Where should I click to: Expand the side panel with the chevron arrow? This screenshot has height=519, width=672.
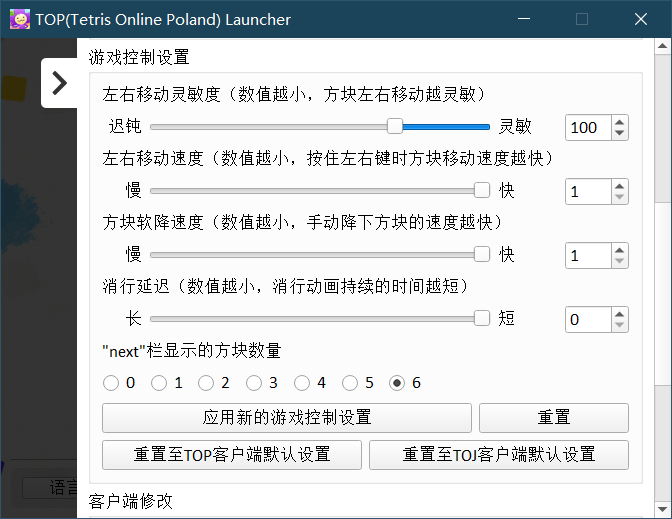(x=59, y=83)
